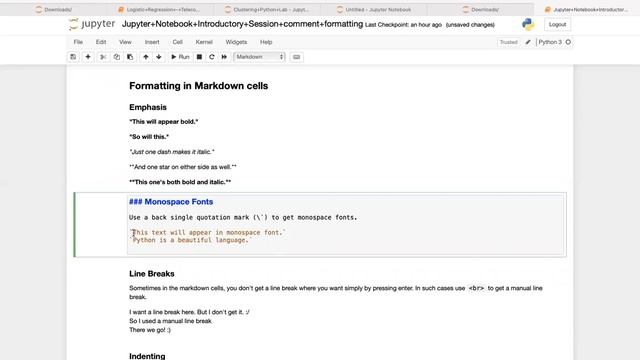Click the 'Use a back single quotation mark' line
The height and width of the screenshot is (360, 640).
pyautogui.click(x=243, y=218)
